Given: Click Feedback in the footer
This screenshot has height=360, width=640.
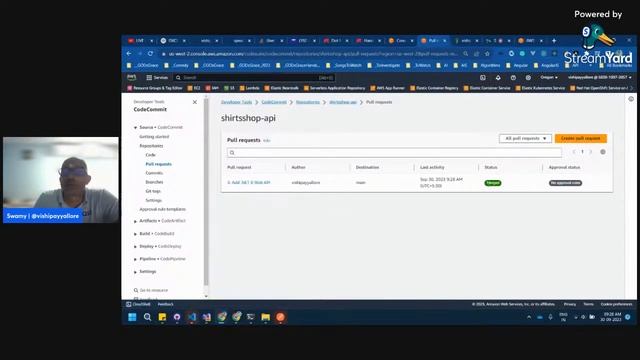Looking at the screenshot, I should (x=165, y=304).
